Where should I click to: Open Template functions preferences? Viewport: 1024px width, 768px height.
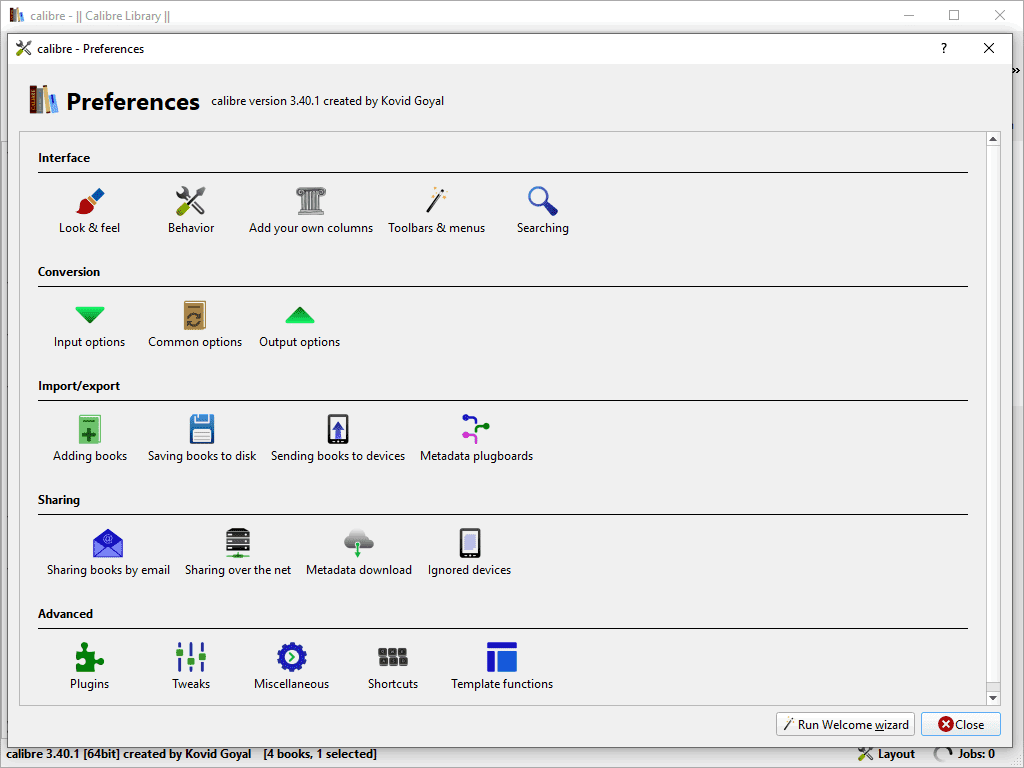(x=502, y=667)
